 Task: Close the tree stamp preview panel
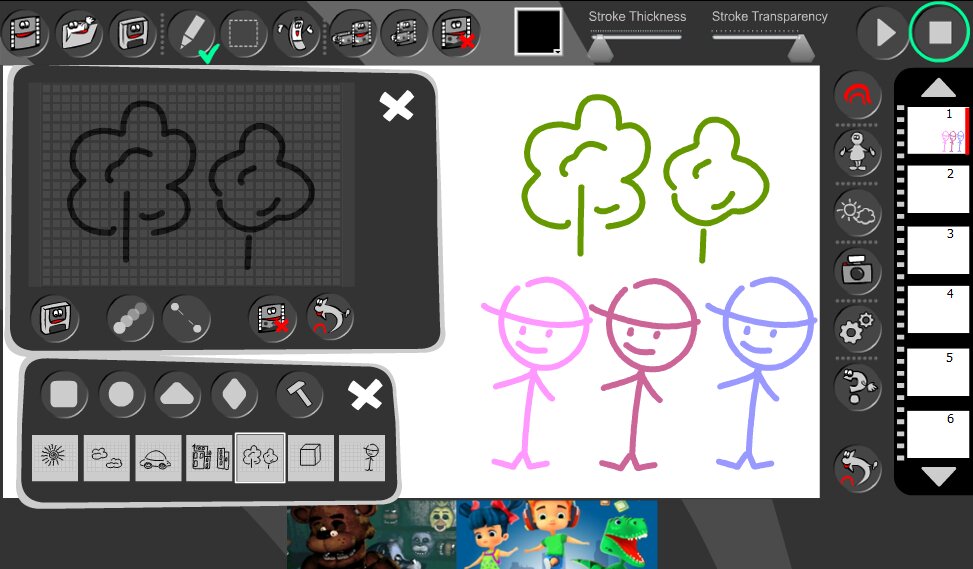coord(397,106)
